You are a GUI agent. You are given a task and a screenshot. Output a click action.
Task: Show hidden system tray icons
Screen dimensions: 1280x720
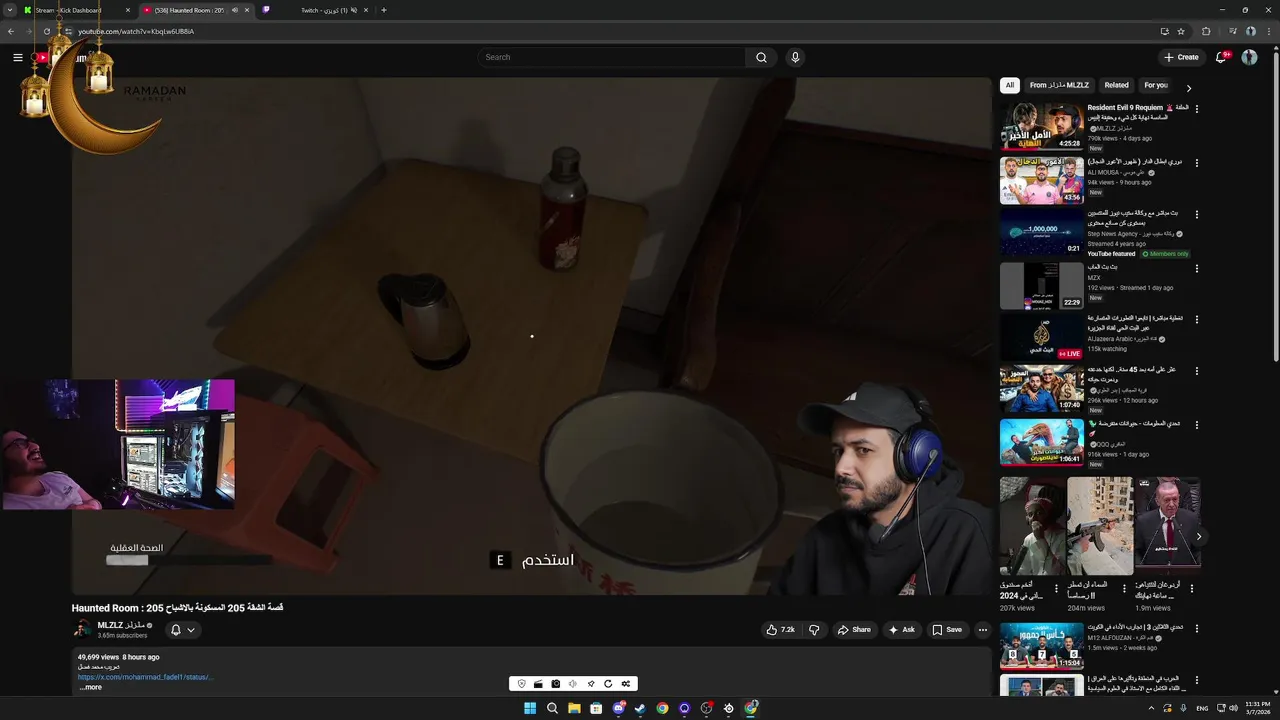click(x=1151, y=708)
